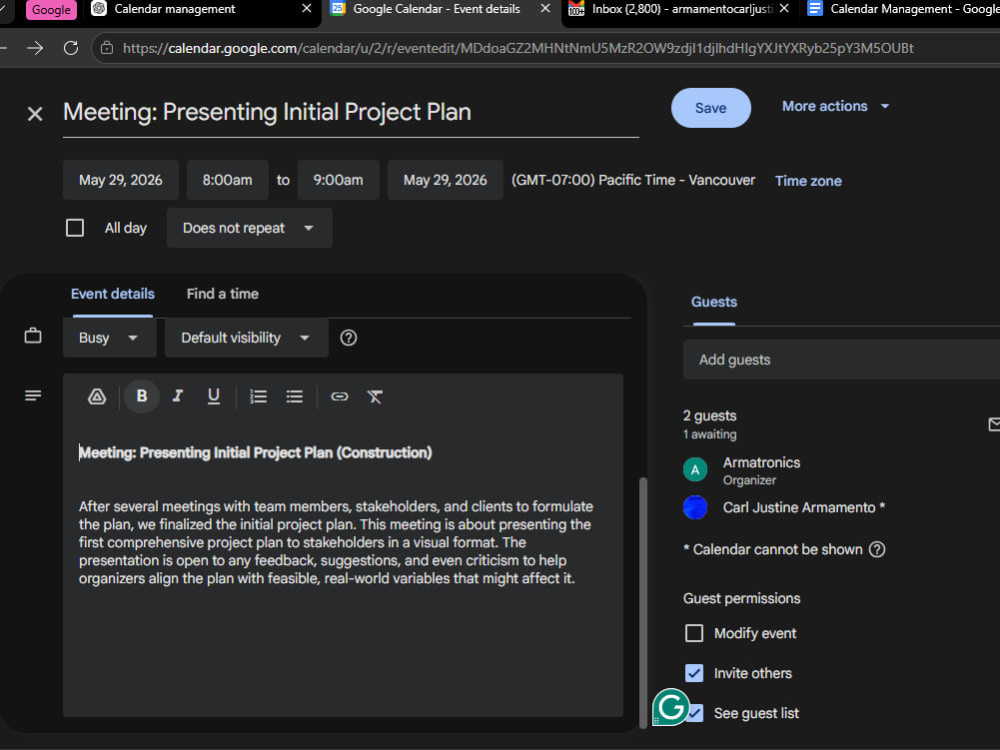The image size is (1000, 750).
Task: Insert a numbered list in description
Action: click(258, 397)
